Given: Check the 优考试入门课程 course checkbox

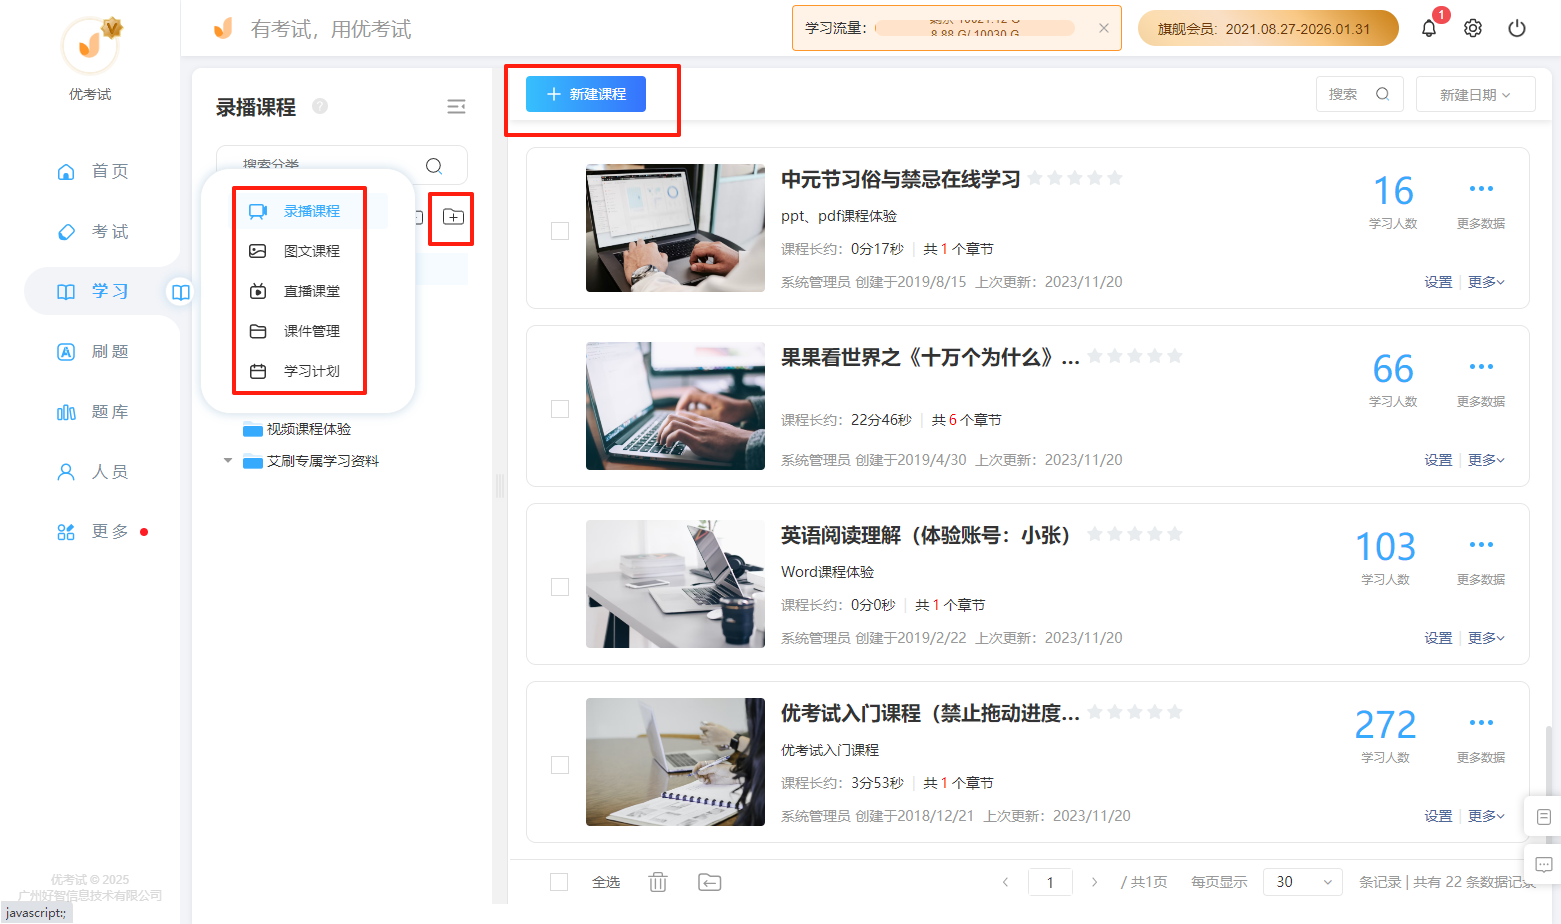Looking at the screenshot, I should (x=560, y=765).
